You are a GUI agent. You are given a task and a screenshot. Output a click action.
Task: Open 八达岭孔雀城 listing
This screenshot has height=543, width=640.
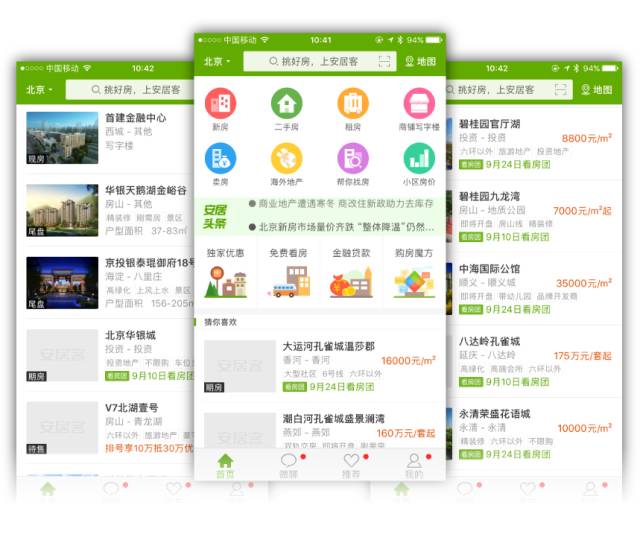coord(534,361)
